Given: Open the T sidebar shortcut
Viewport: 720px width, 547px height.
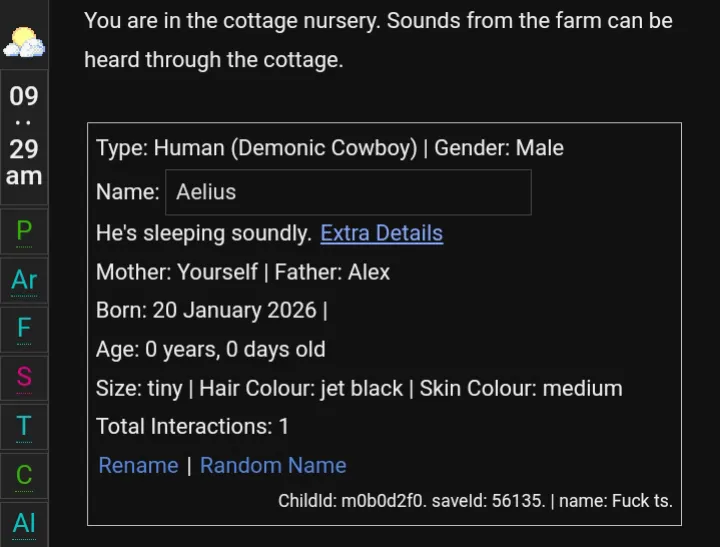Looking at the screenshot, I should coord(24,426).
